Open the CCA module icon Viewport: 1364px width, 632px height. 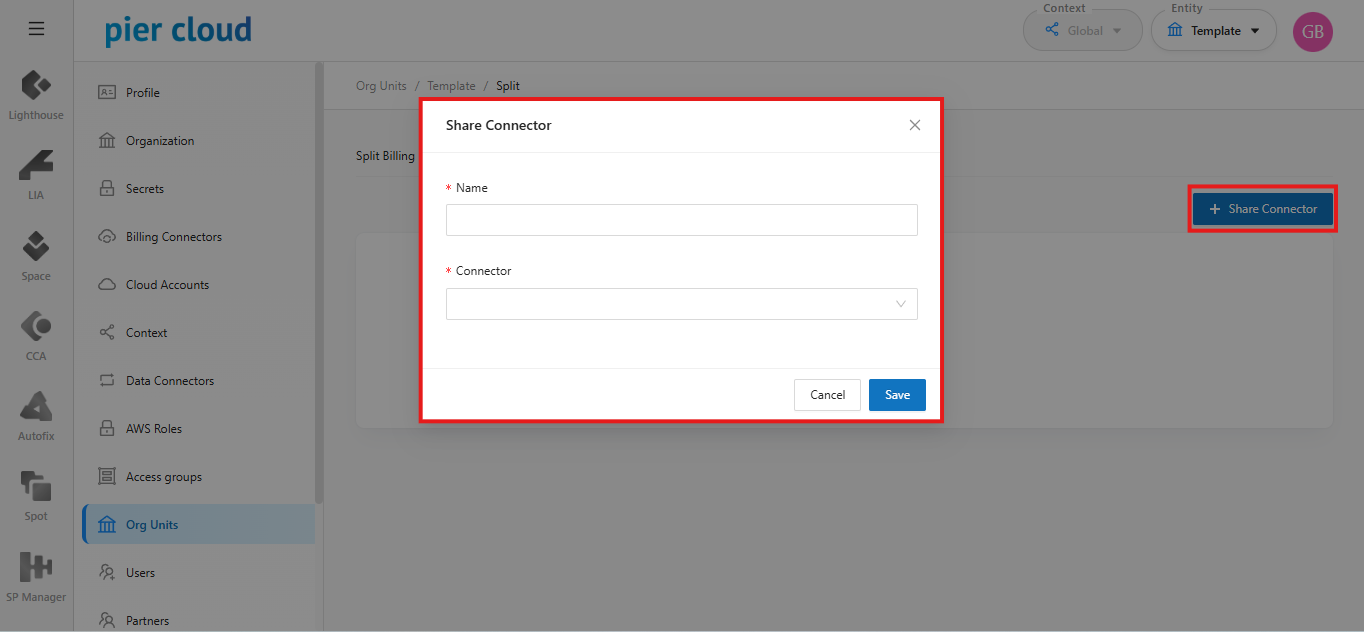[36, 326]
